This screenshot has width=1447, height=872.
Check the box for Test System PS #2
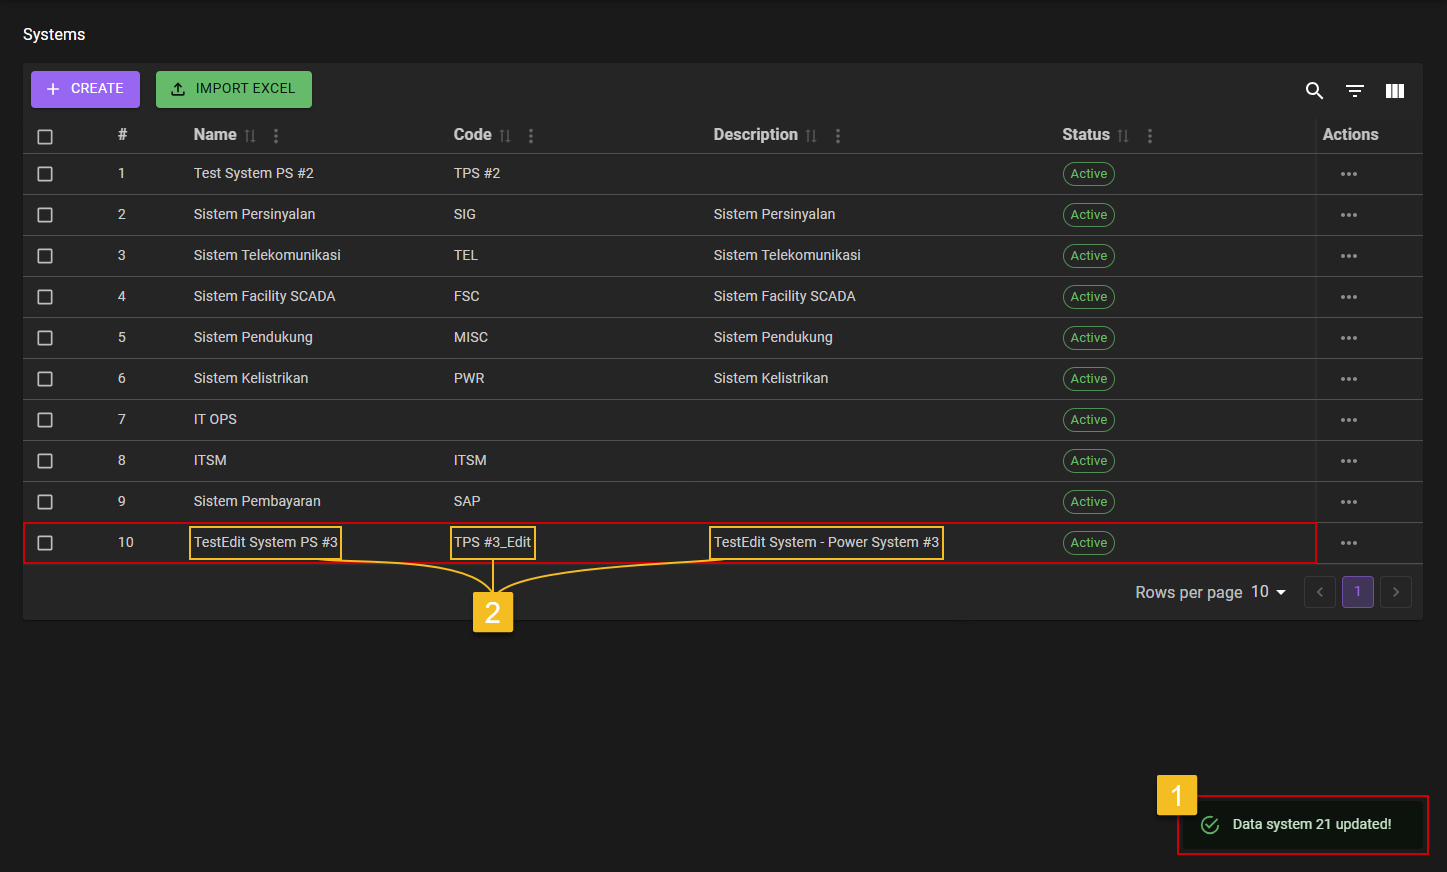pyautogui.click(x=45, y=174)
